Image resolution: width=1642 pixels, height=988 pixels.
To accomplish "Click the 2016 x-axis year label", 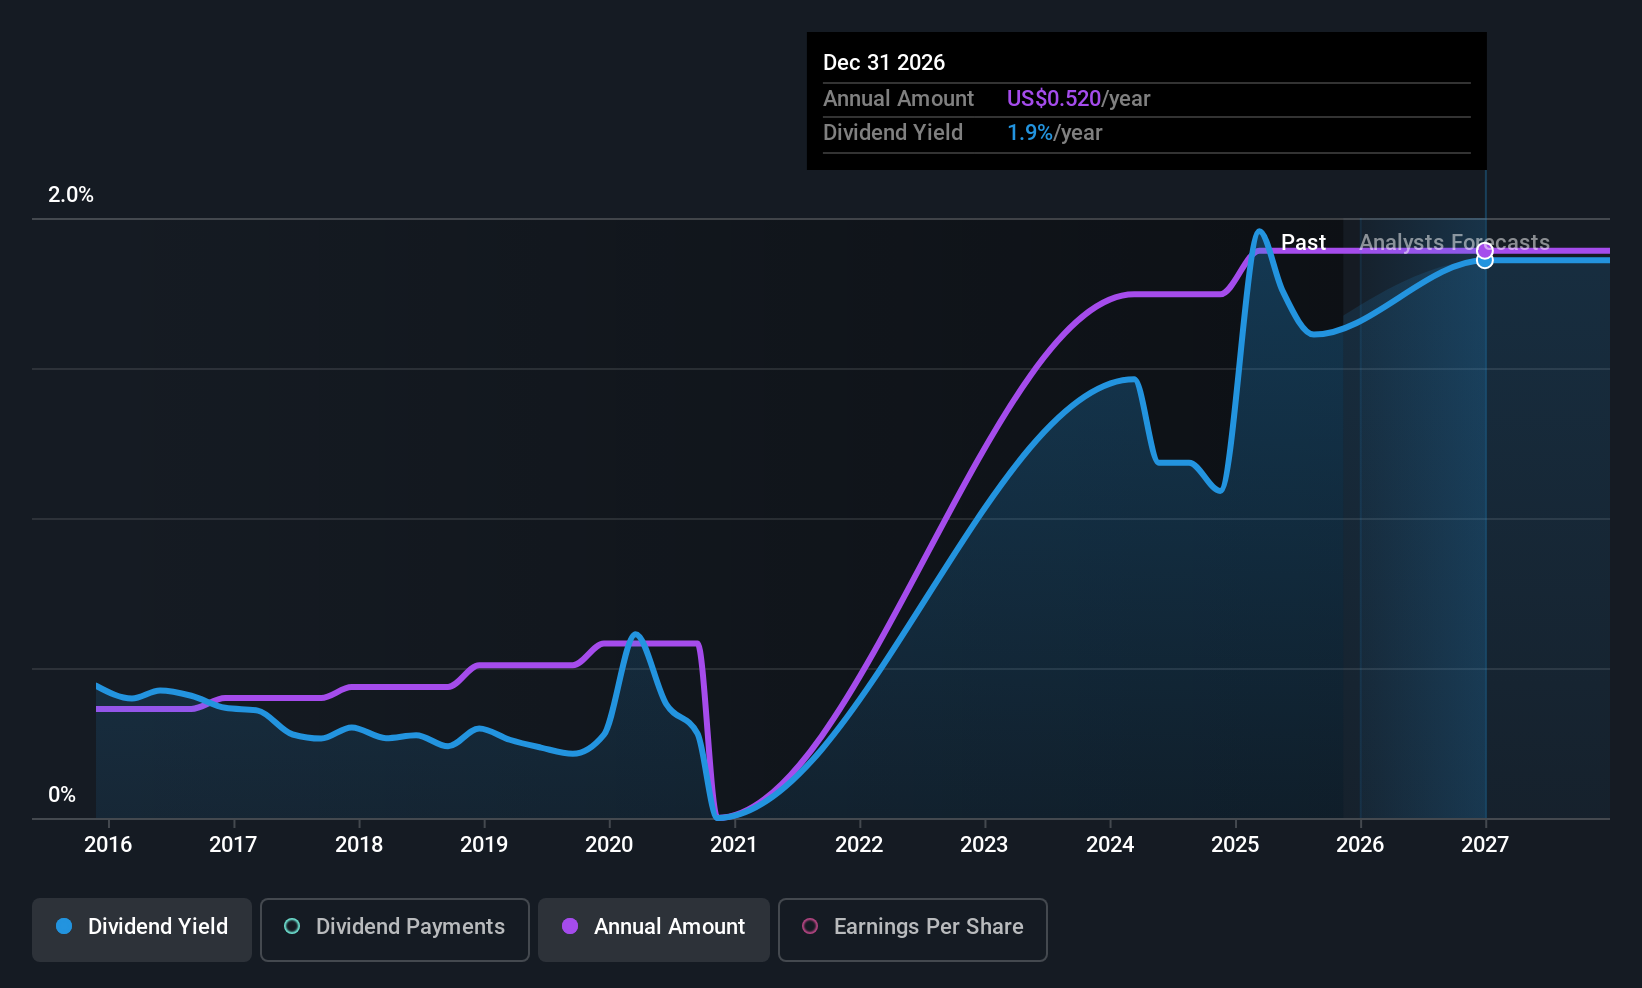I will coord(108,844).
